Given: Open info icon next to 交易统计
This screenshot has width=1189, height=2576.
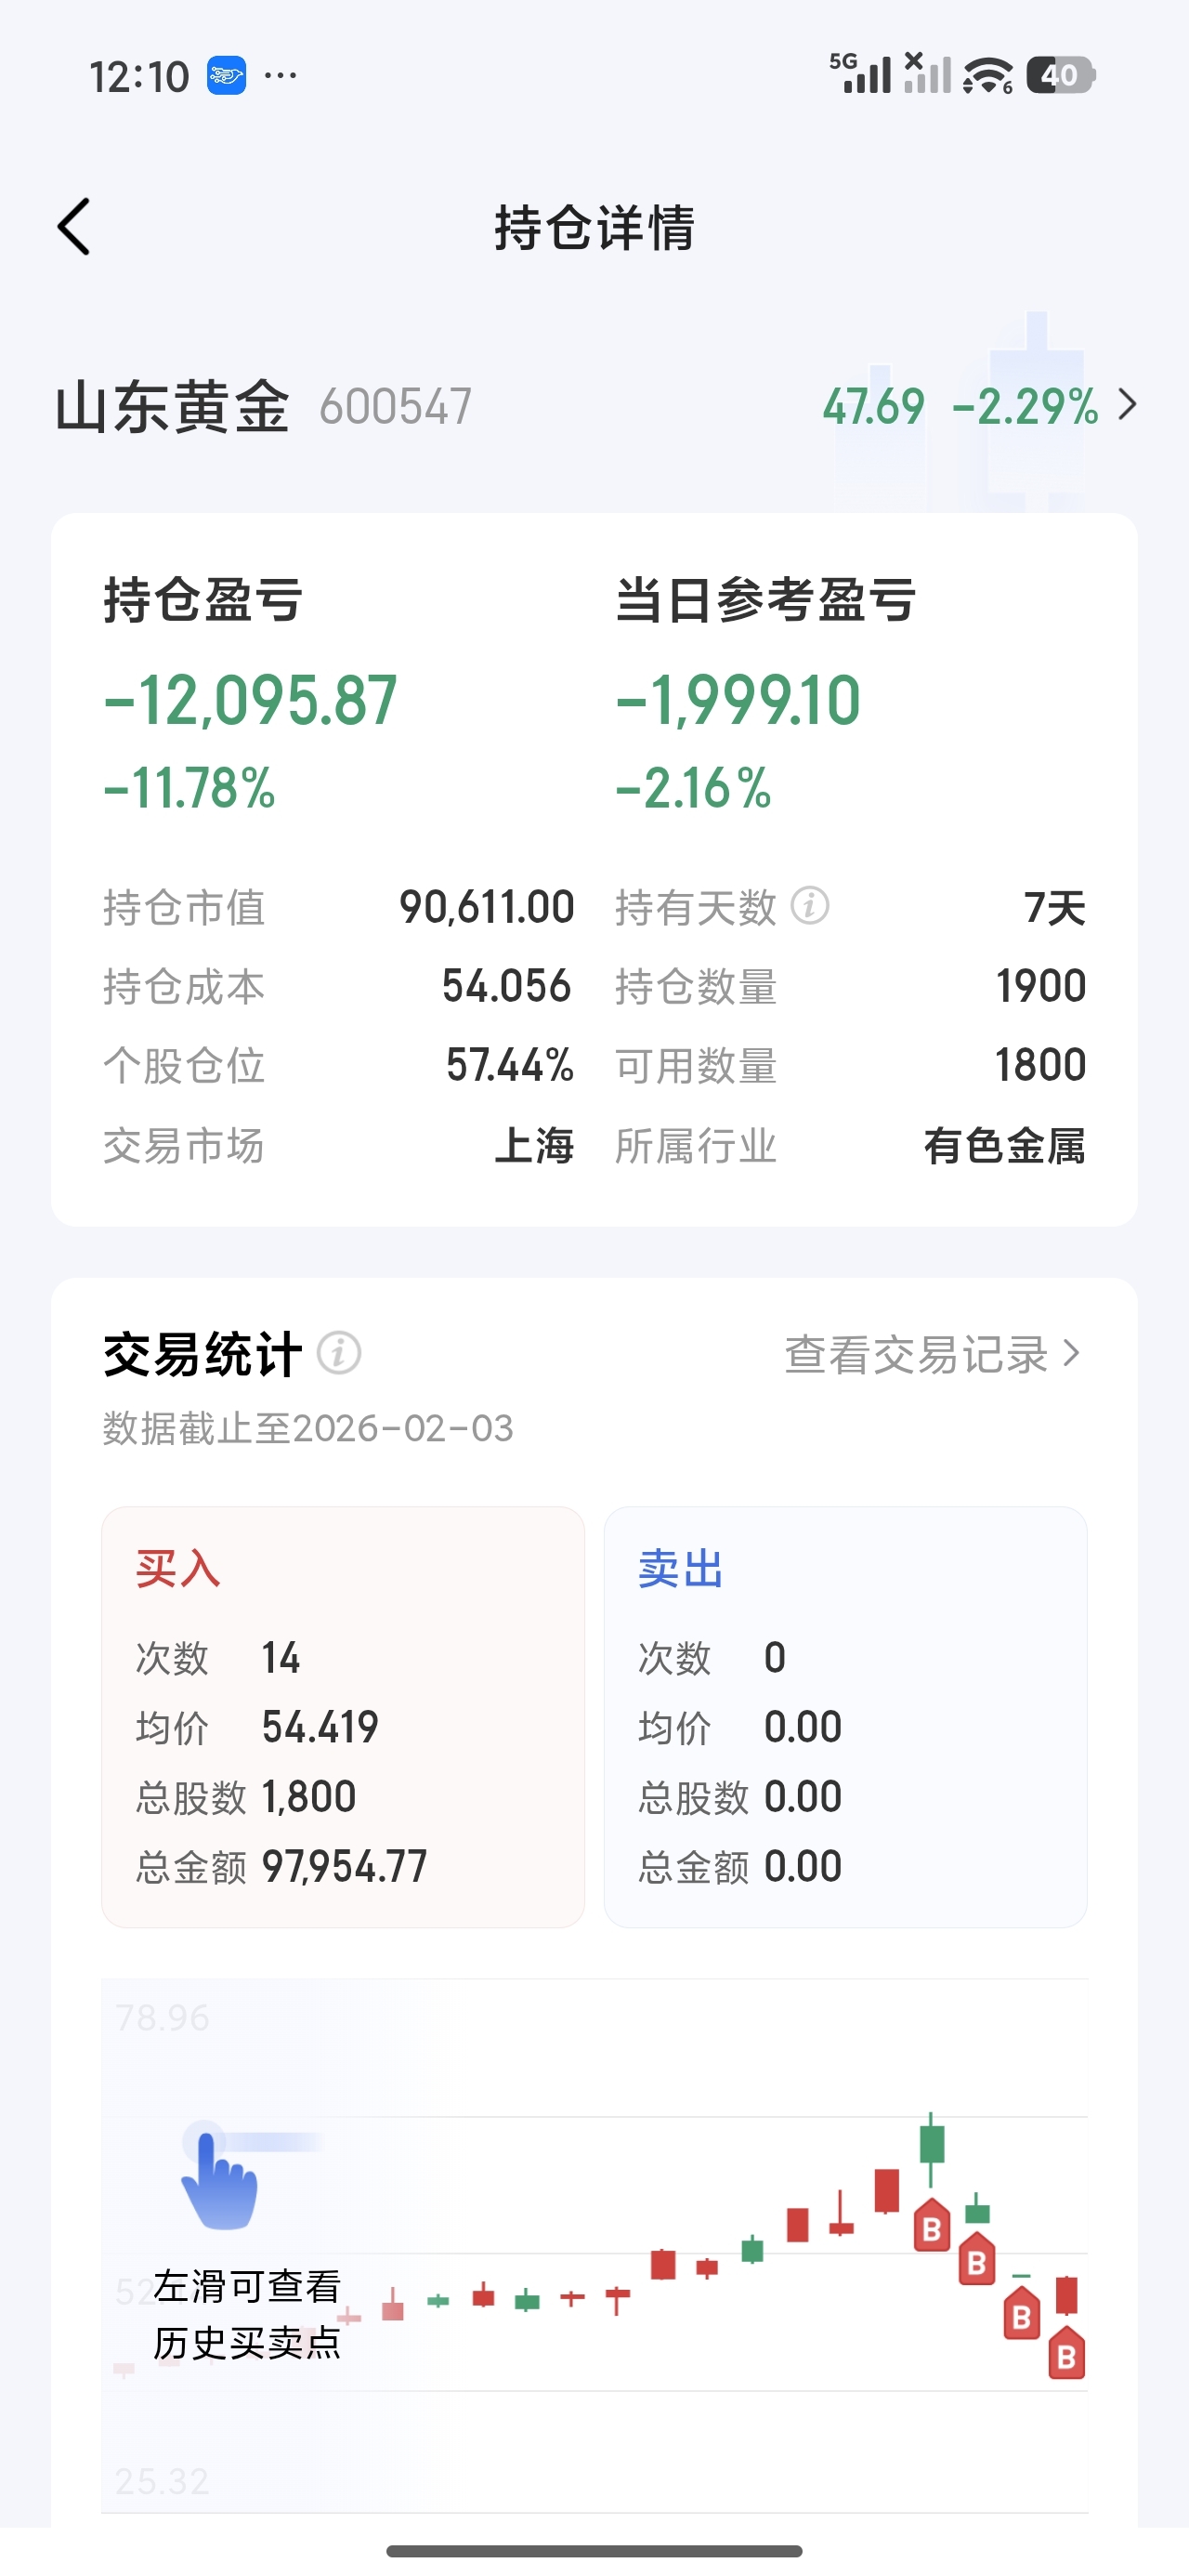Looking at the screenshot, I should click(x=339, y=1353).
